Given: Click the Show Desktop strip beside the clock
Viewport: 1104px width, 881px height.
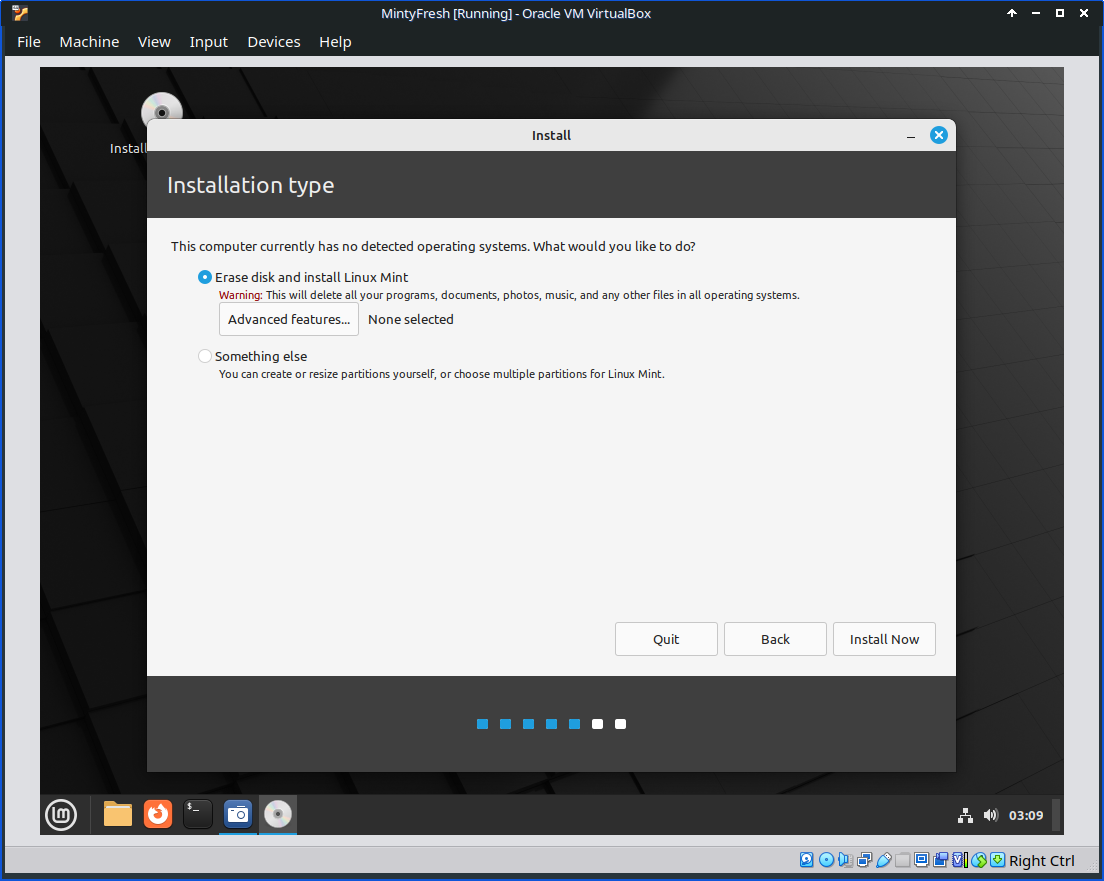Looking at the screenshot, I should pos(1056,816).
